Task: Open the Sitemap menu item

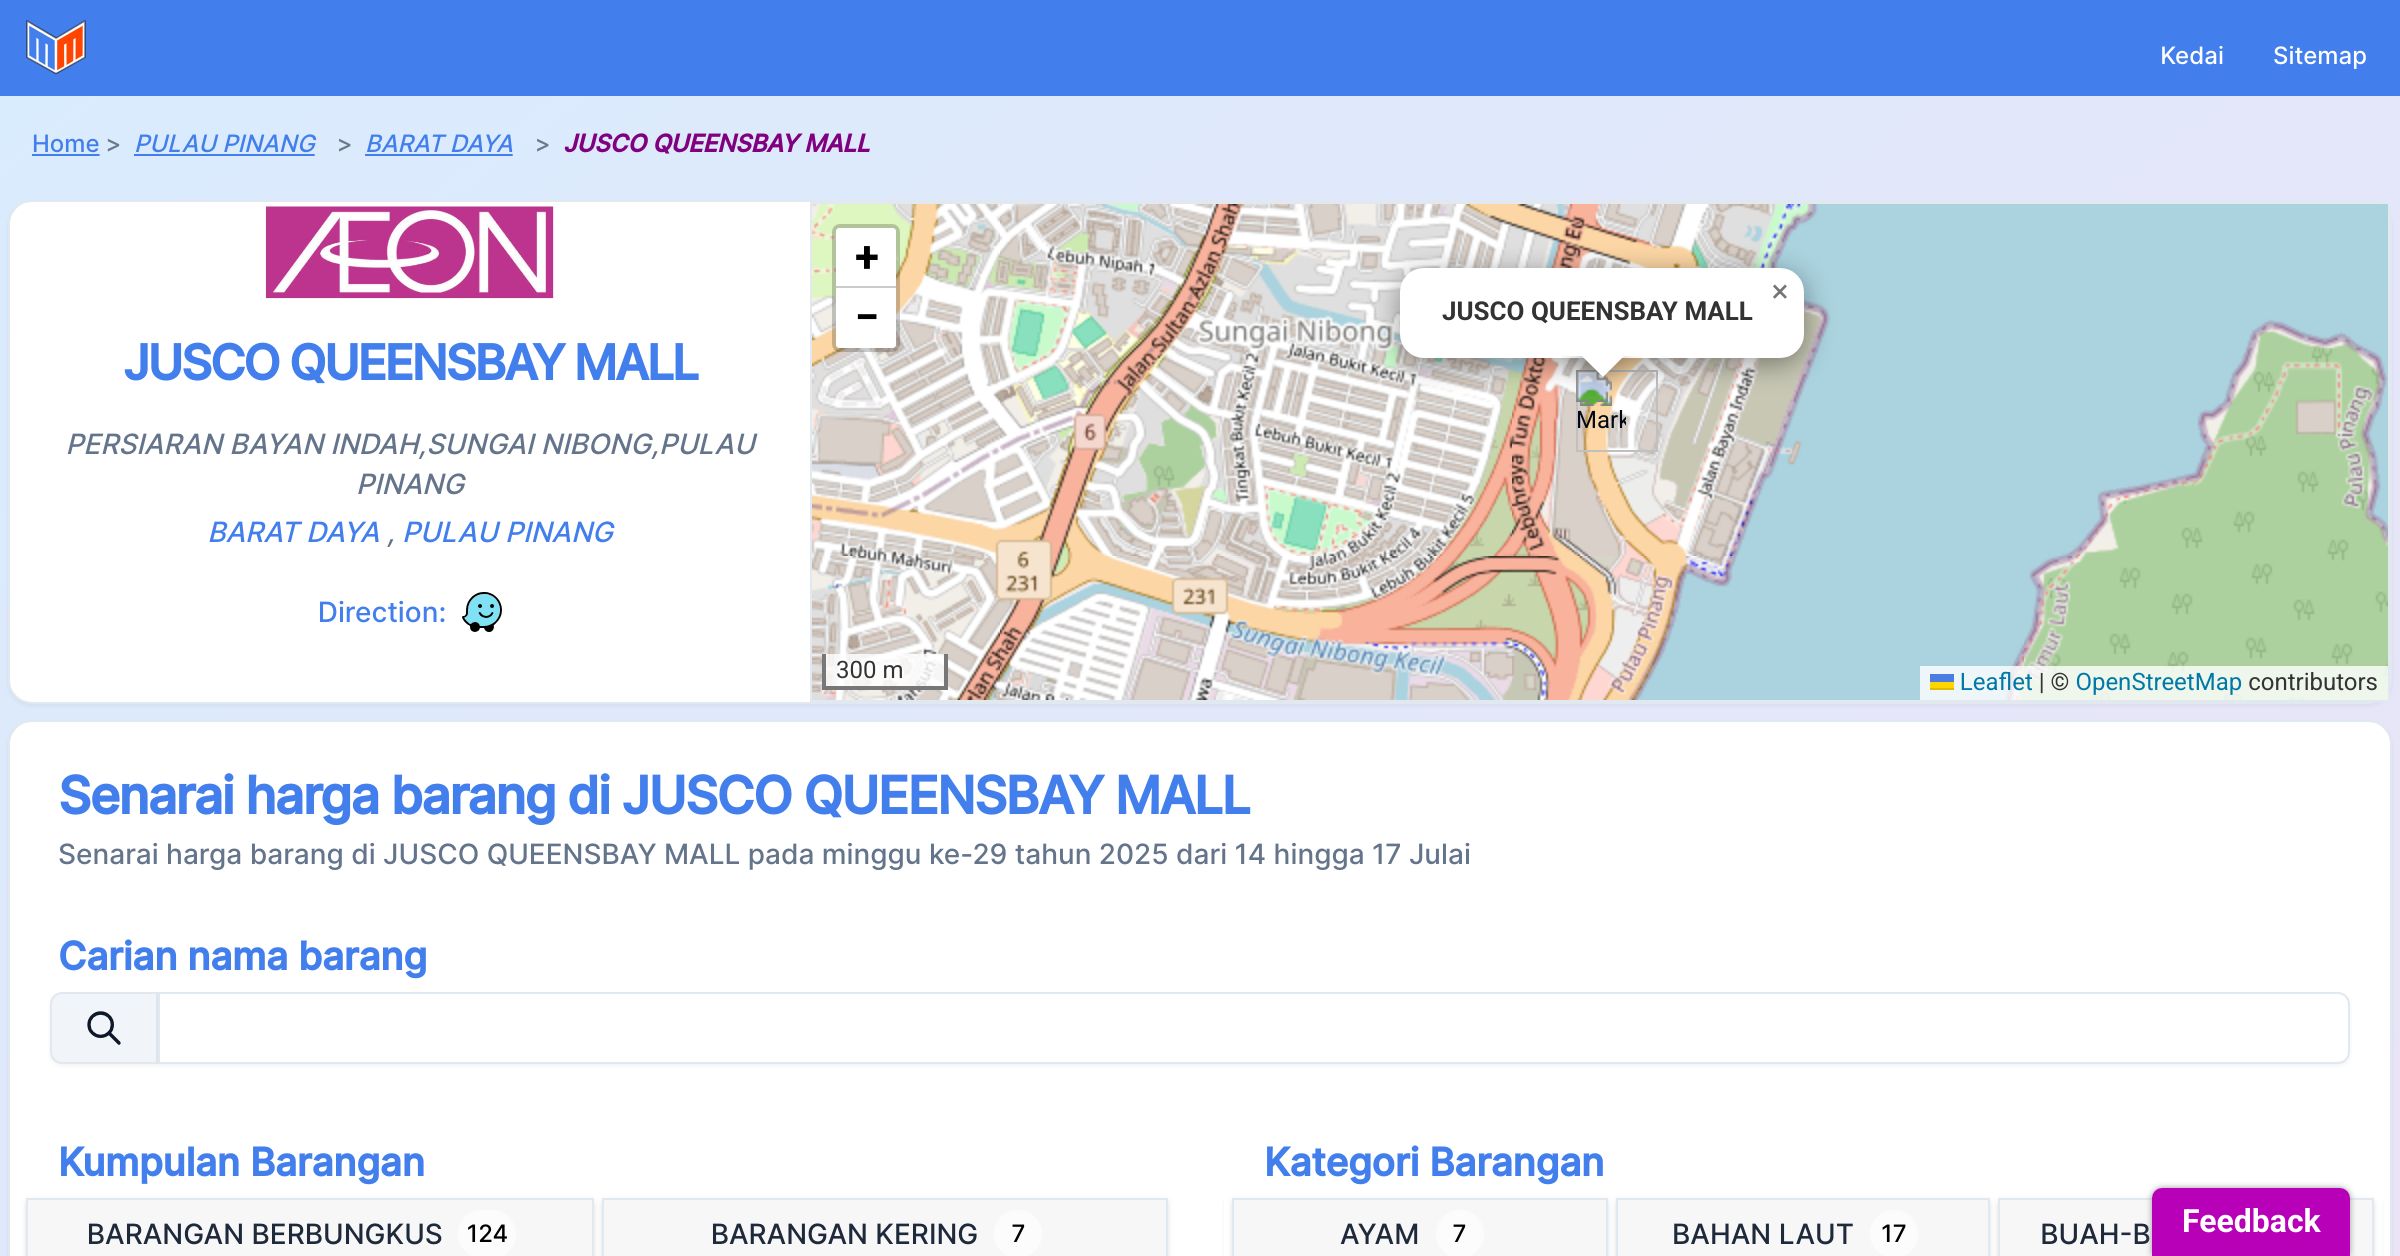Action: tap(2319, 55)
